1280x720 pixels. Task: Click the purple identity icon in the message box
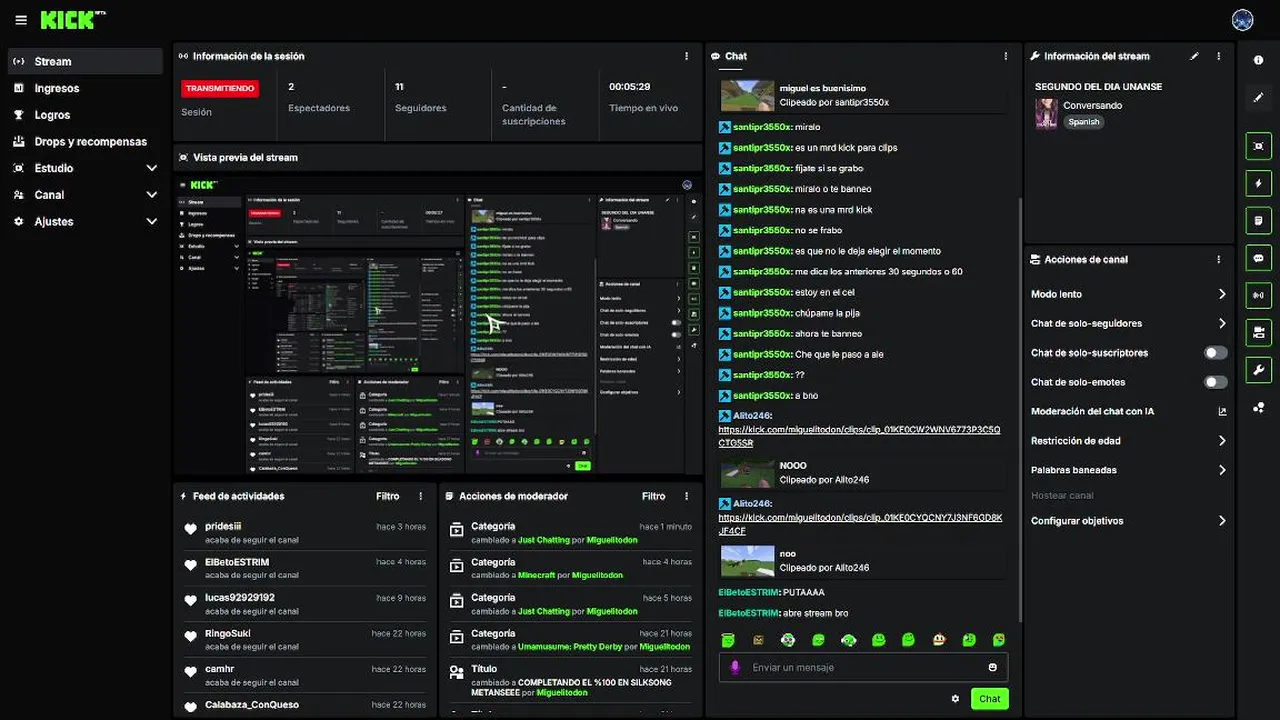[x=735, y=667]
